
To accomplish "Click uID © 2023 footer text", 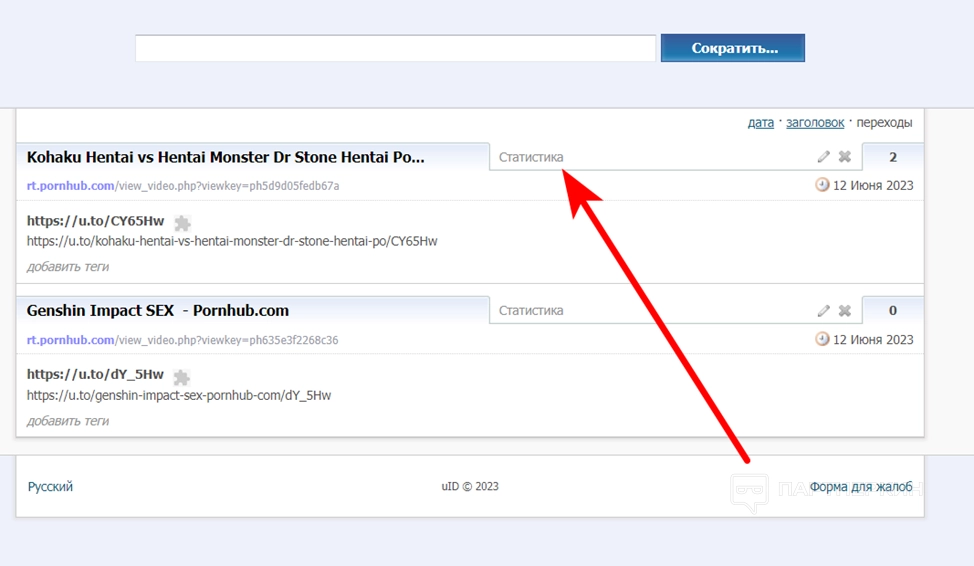I will (x=470, y=486).
